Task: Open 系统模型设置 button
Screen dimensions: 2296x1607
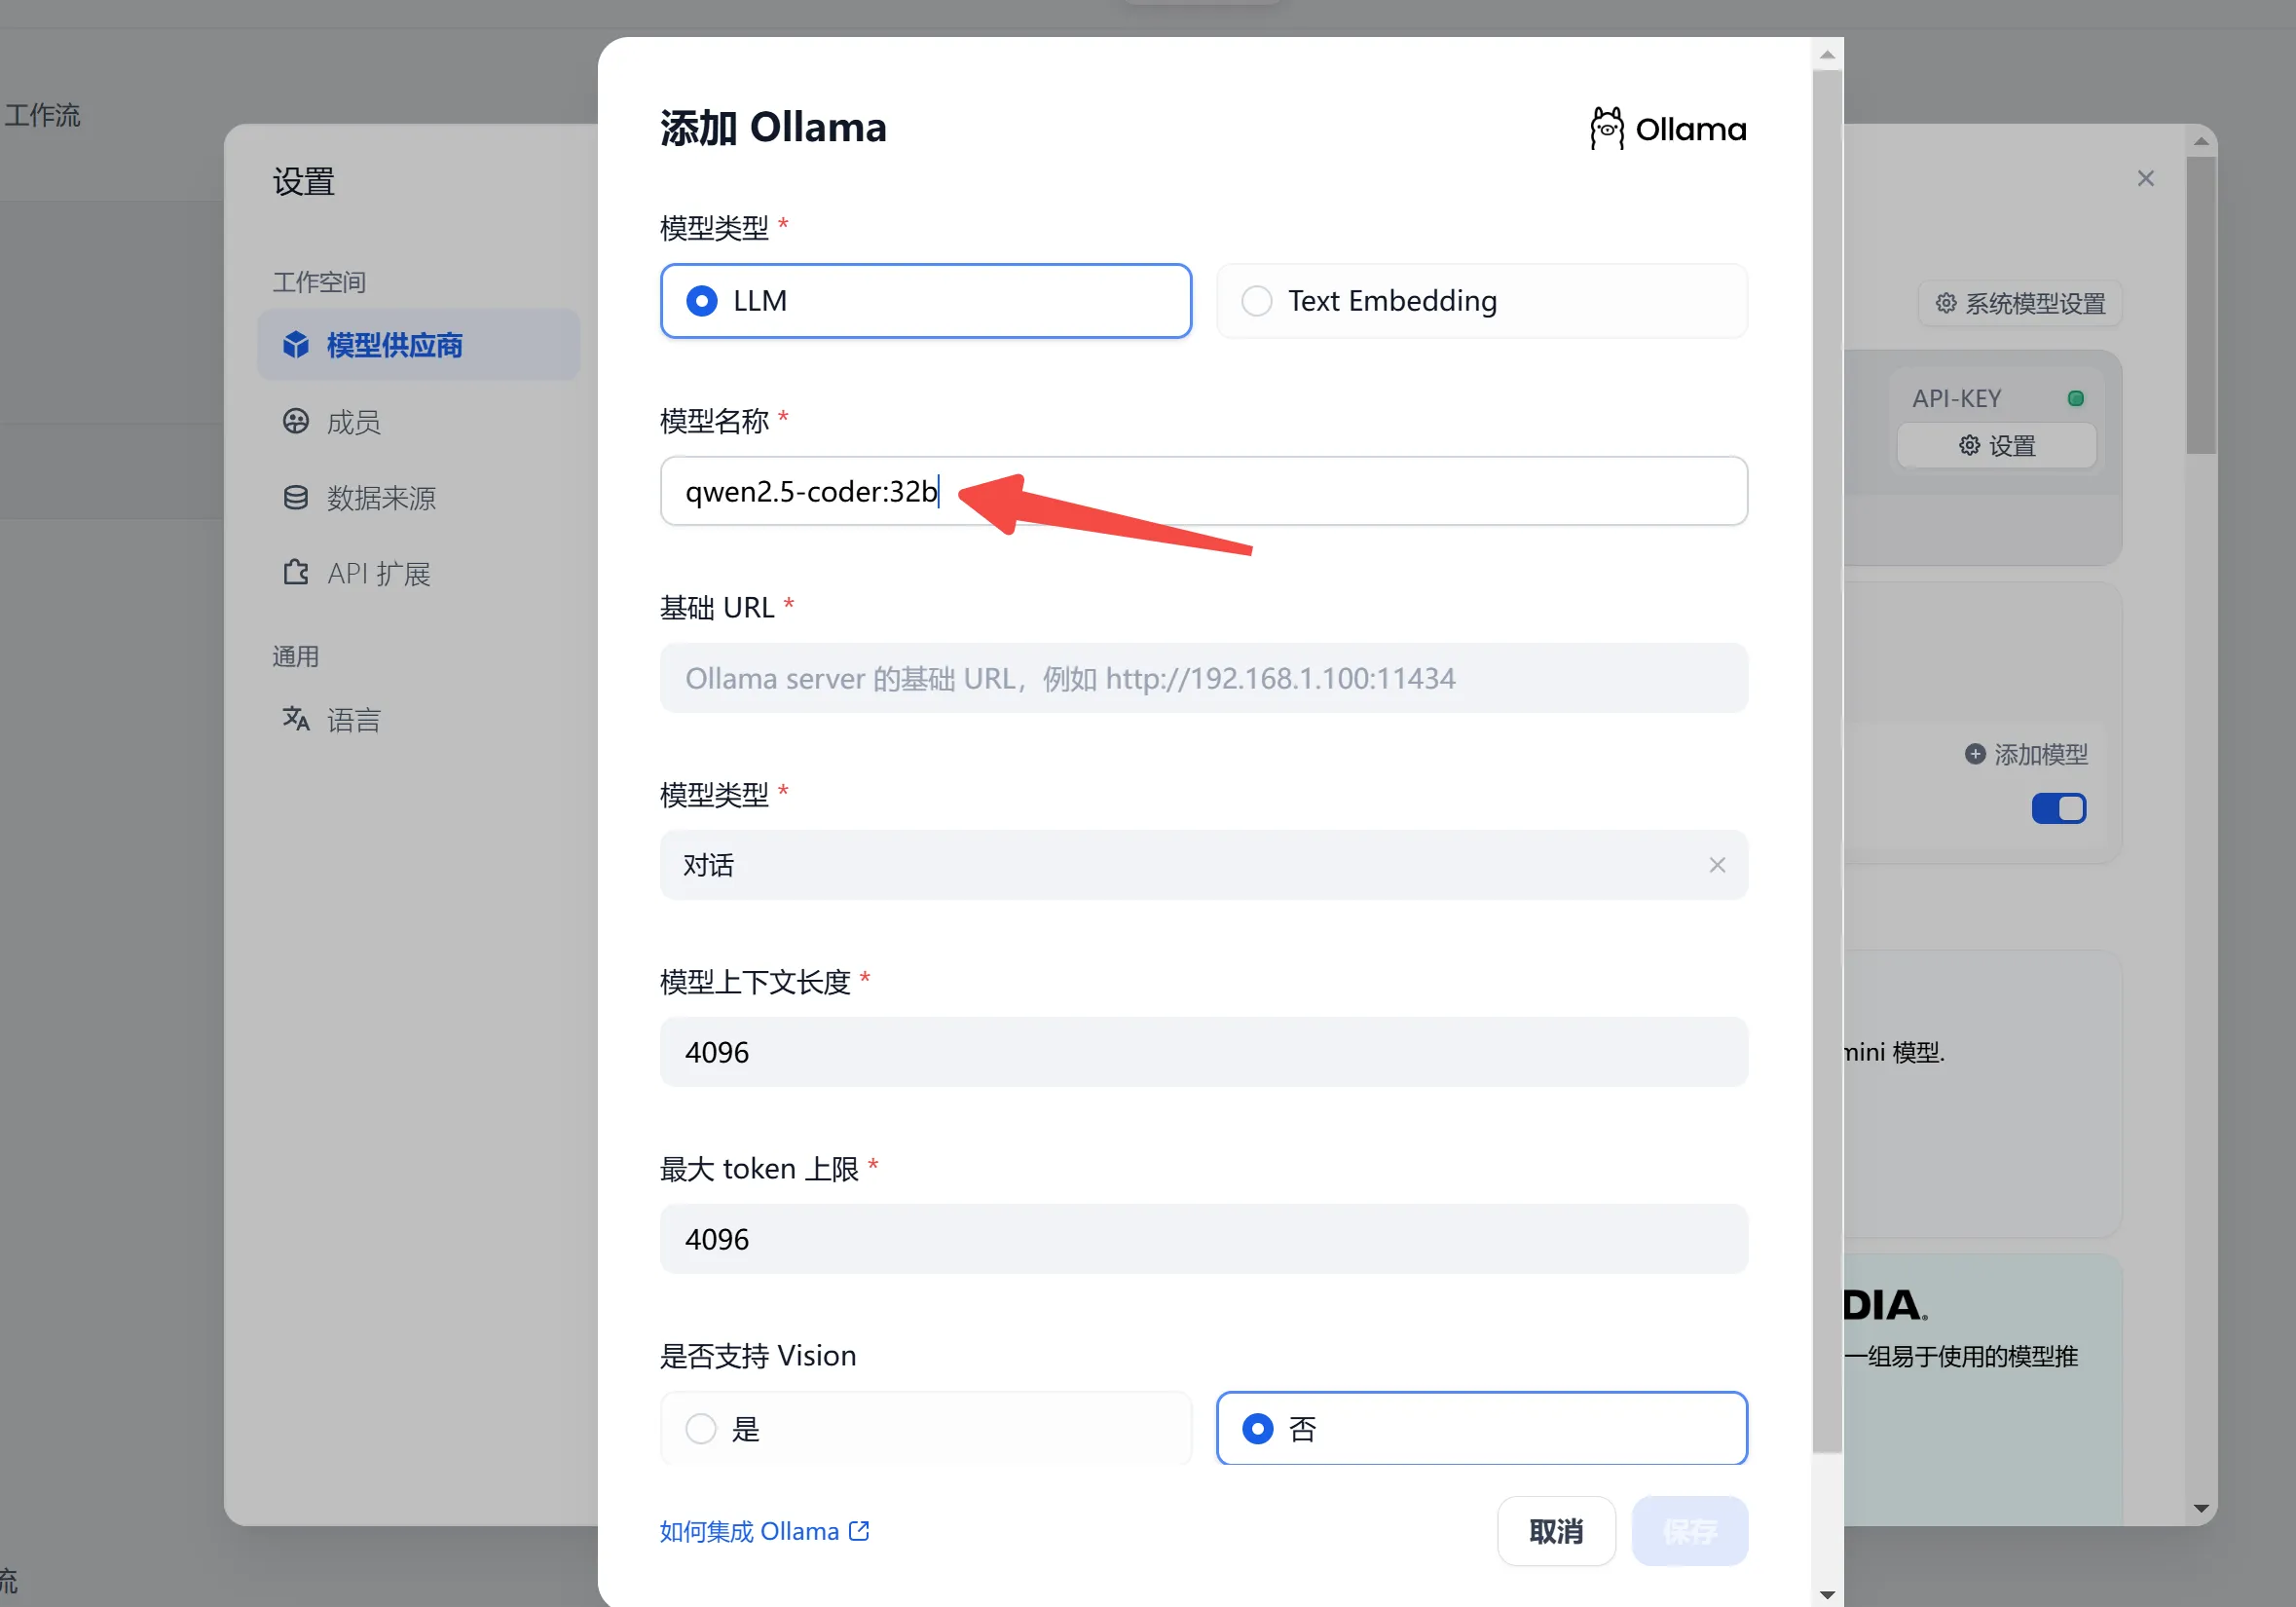Action: tap(2019, 303)
